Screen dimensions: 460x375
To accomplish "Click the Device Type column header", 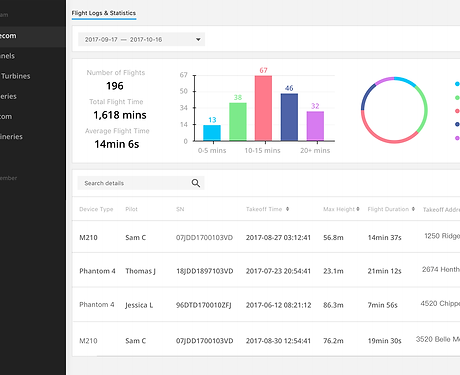I will [96, 209].
